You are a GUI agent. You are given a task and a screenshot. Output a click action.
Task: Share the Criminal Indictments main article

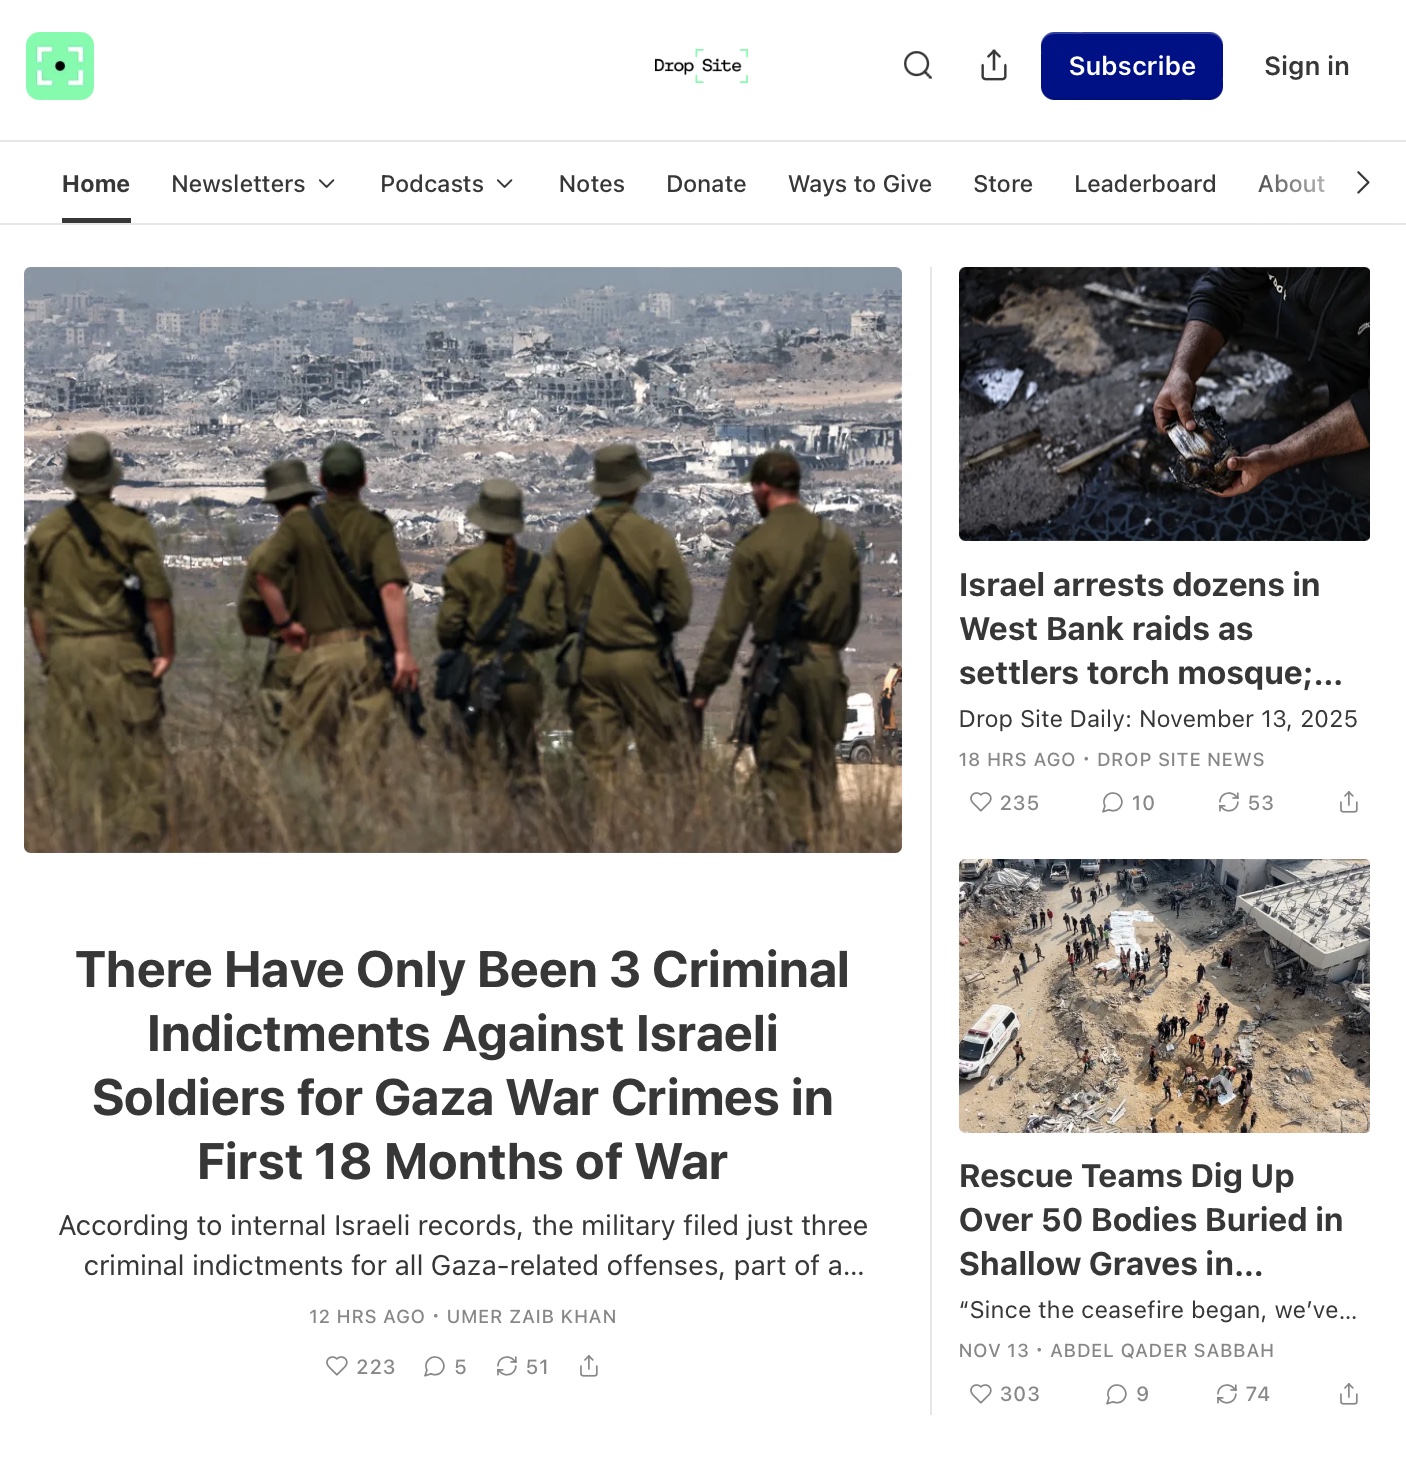[x=589, y=1366]
